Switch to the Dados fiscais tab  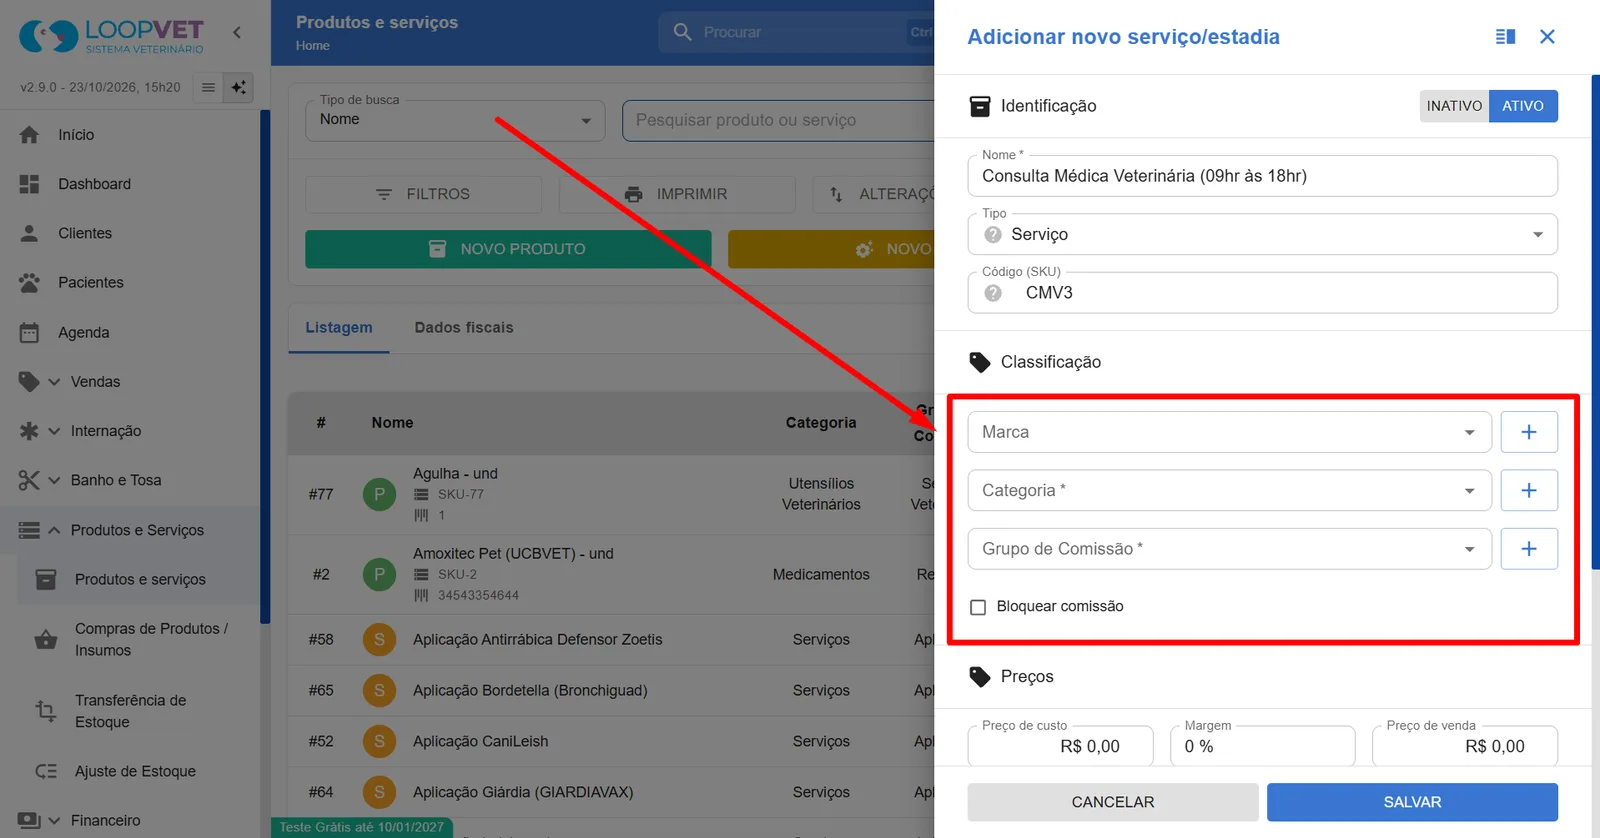point(464,328)
